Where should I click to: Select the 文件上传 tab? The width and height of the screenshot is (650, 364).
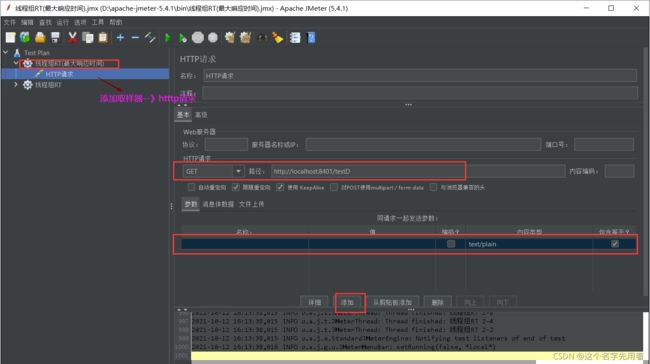point(251,204)
